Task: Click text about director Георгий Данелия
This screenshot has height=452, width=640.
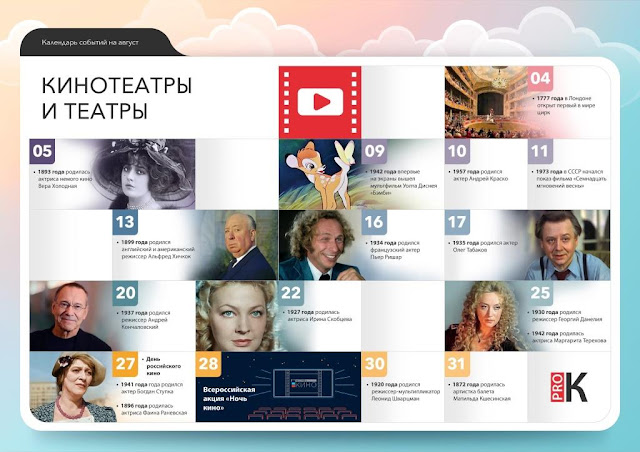Action: coord(566,316)
